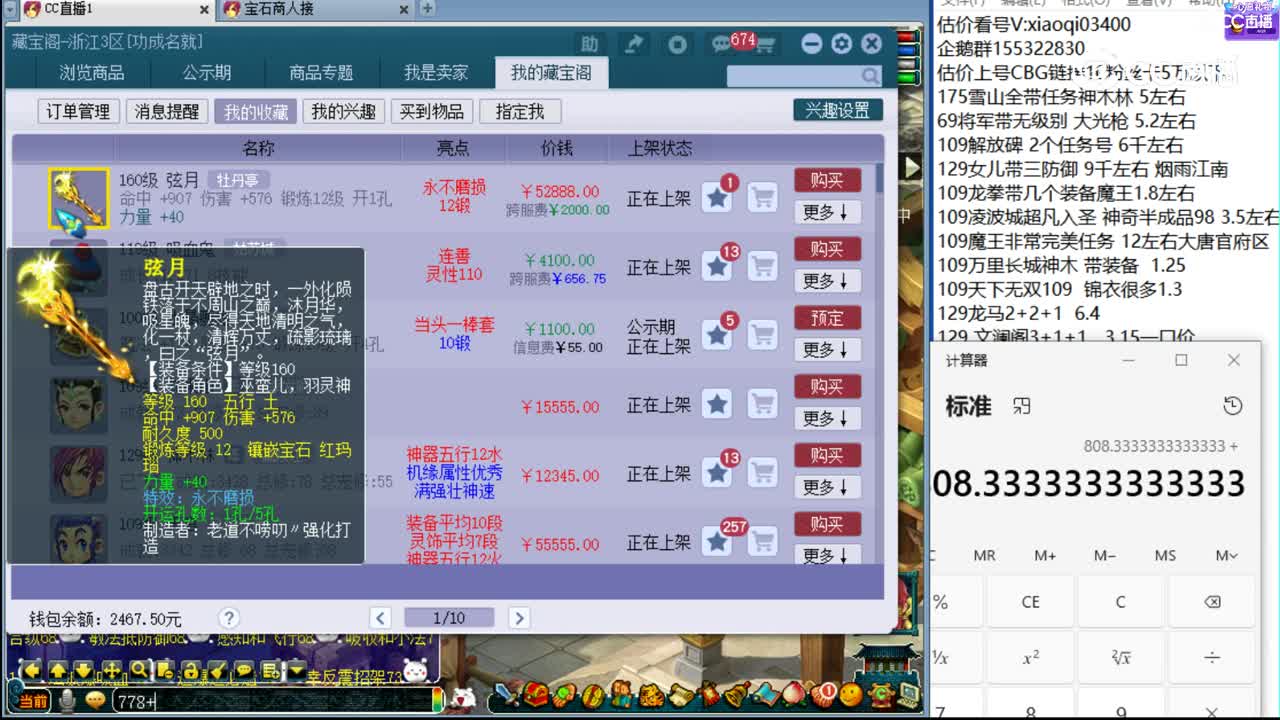This screenshot has height=720, width=1280.
Task: Expand 更多 dropdown on the ¥4100 listing
Action: [x=828, y=281]
